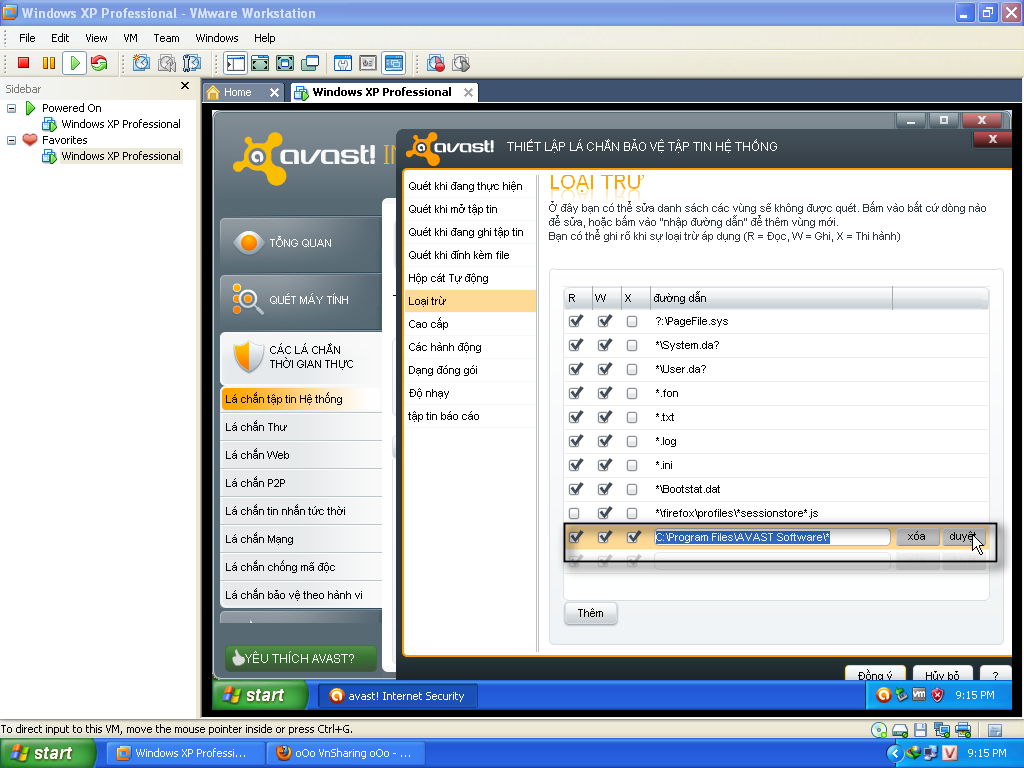The width and height of the screenshot is (1024, 768).
Task: Click the Revert to snapshot toolbar icon
Action: point(167,63)
